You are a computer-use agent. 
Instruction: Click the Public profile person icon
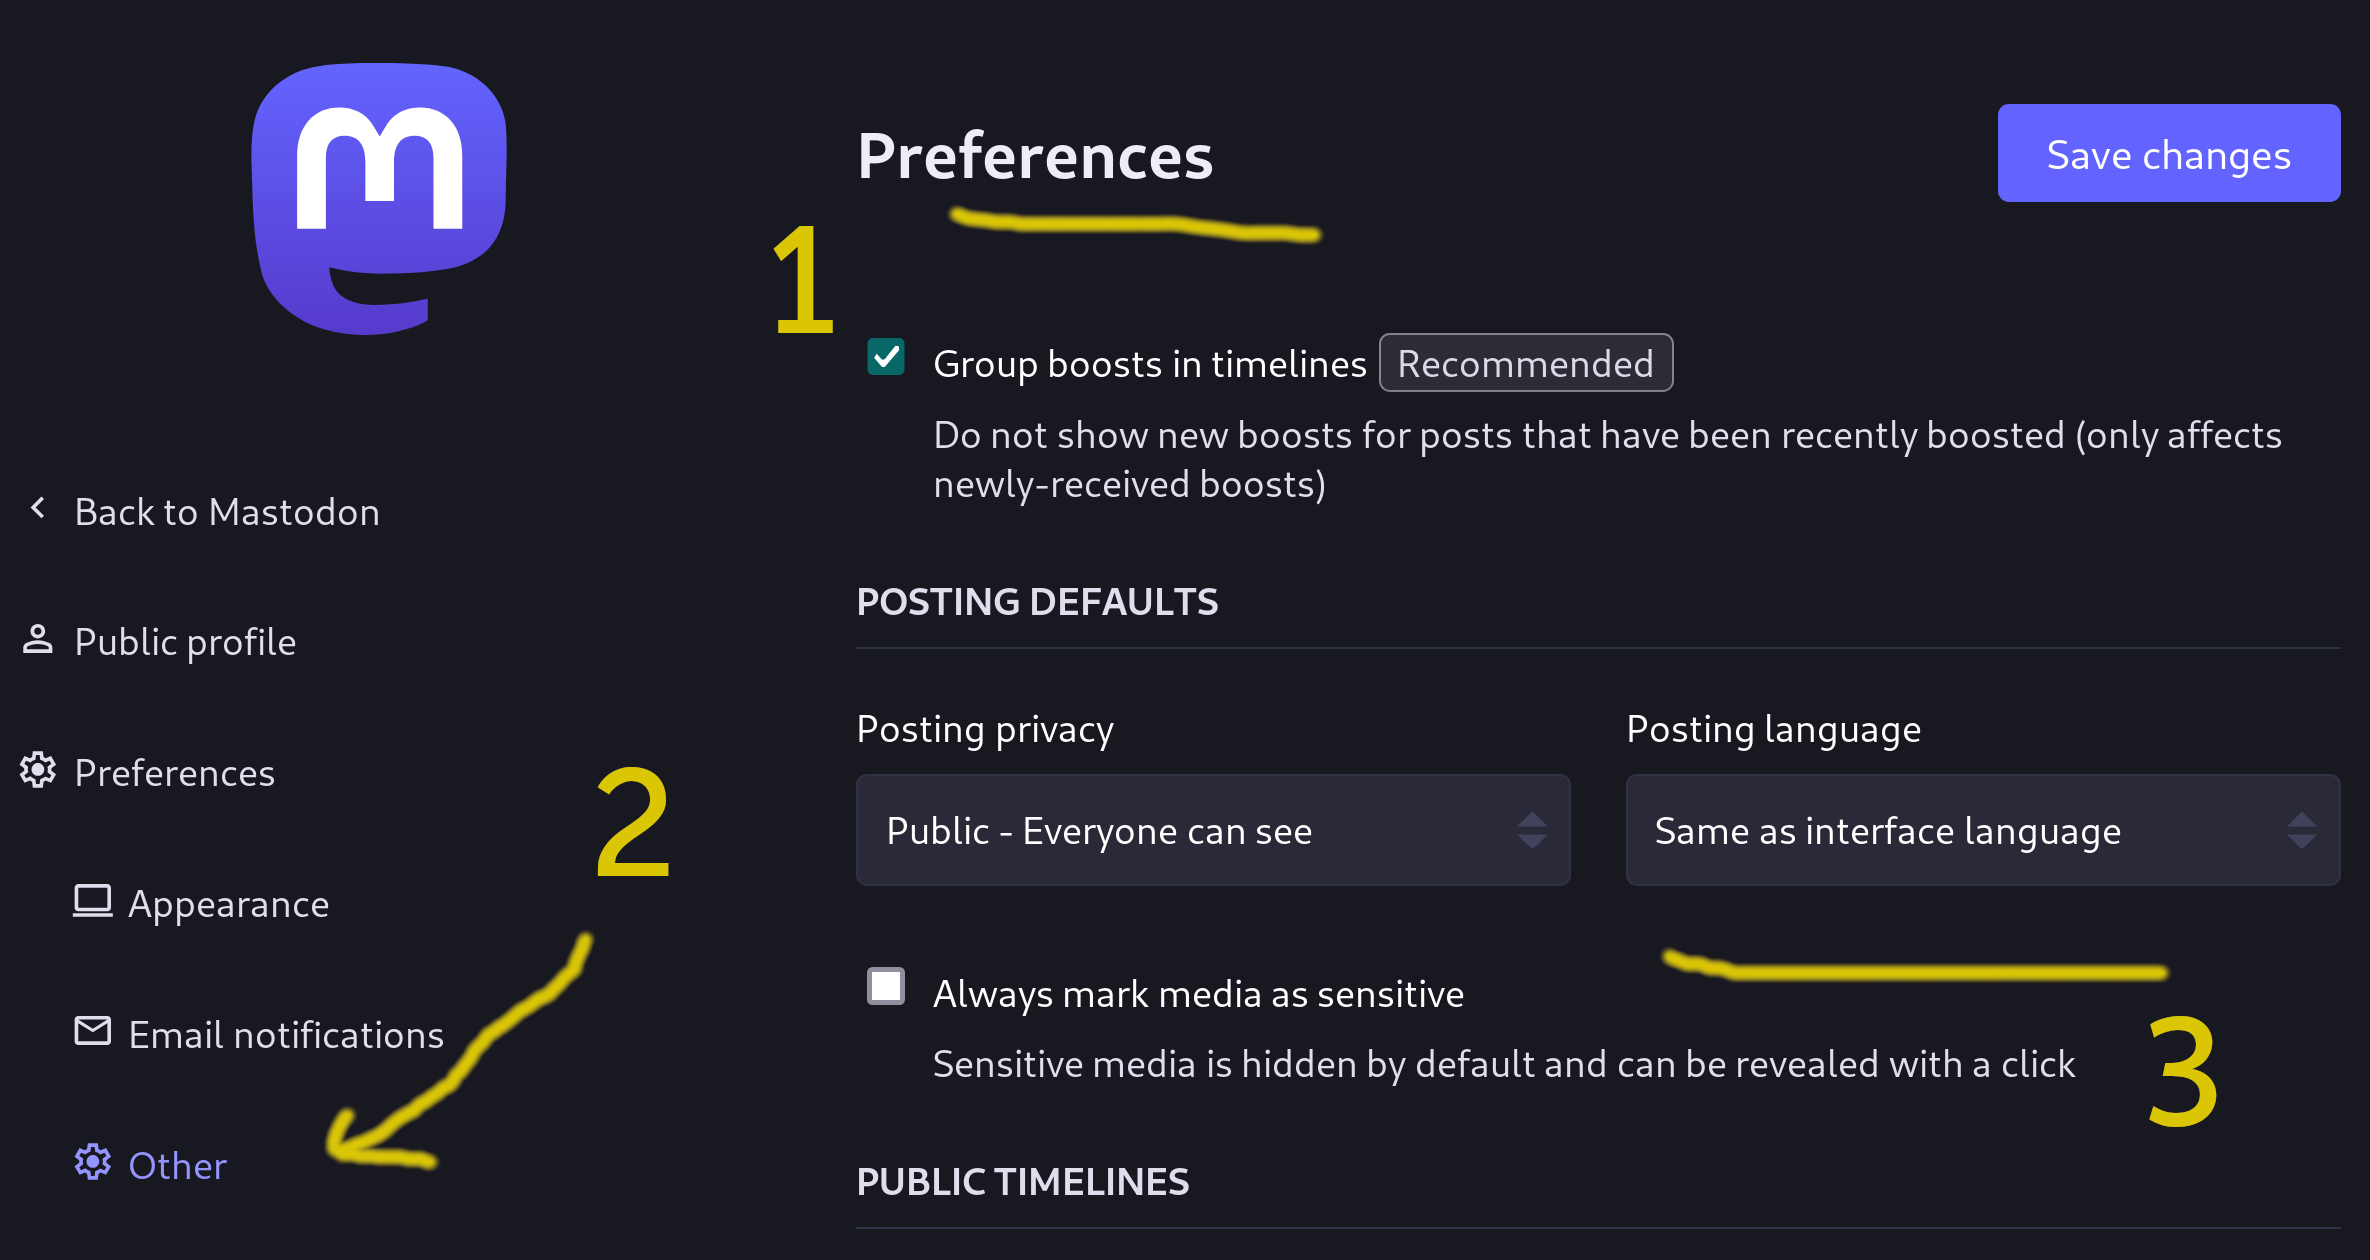tap(38, 640)
